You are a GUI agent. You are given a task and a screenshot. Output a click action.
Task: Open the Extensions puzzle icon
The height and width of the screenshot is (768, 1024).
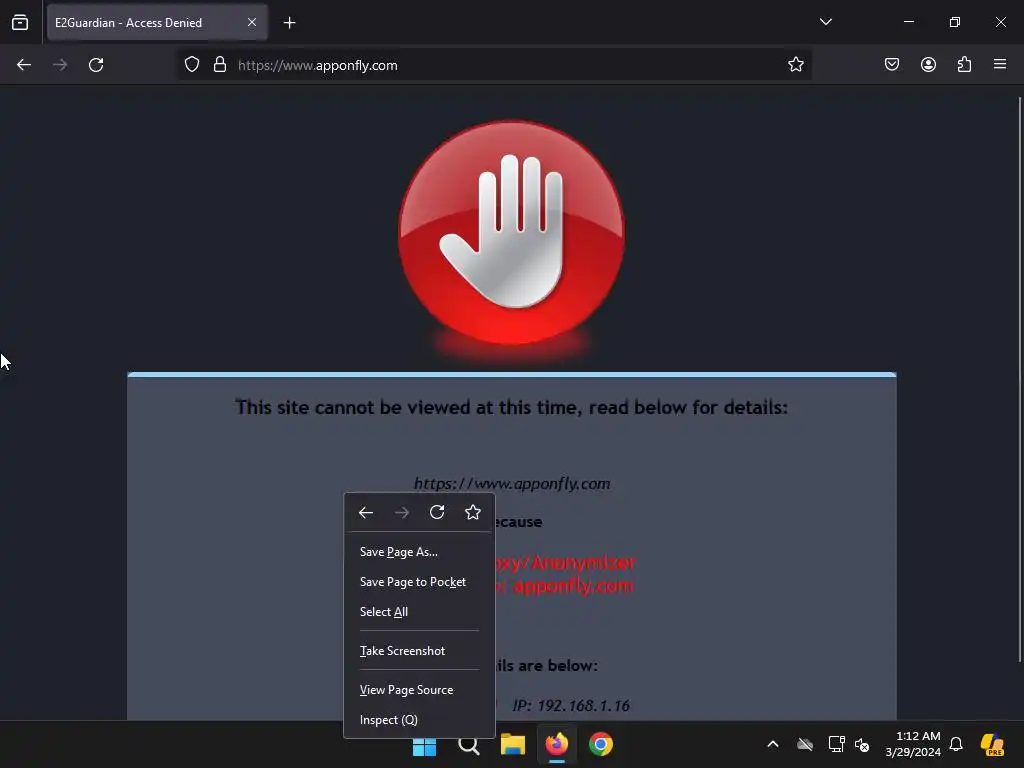tap(964, 64)
